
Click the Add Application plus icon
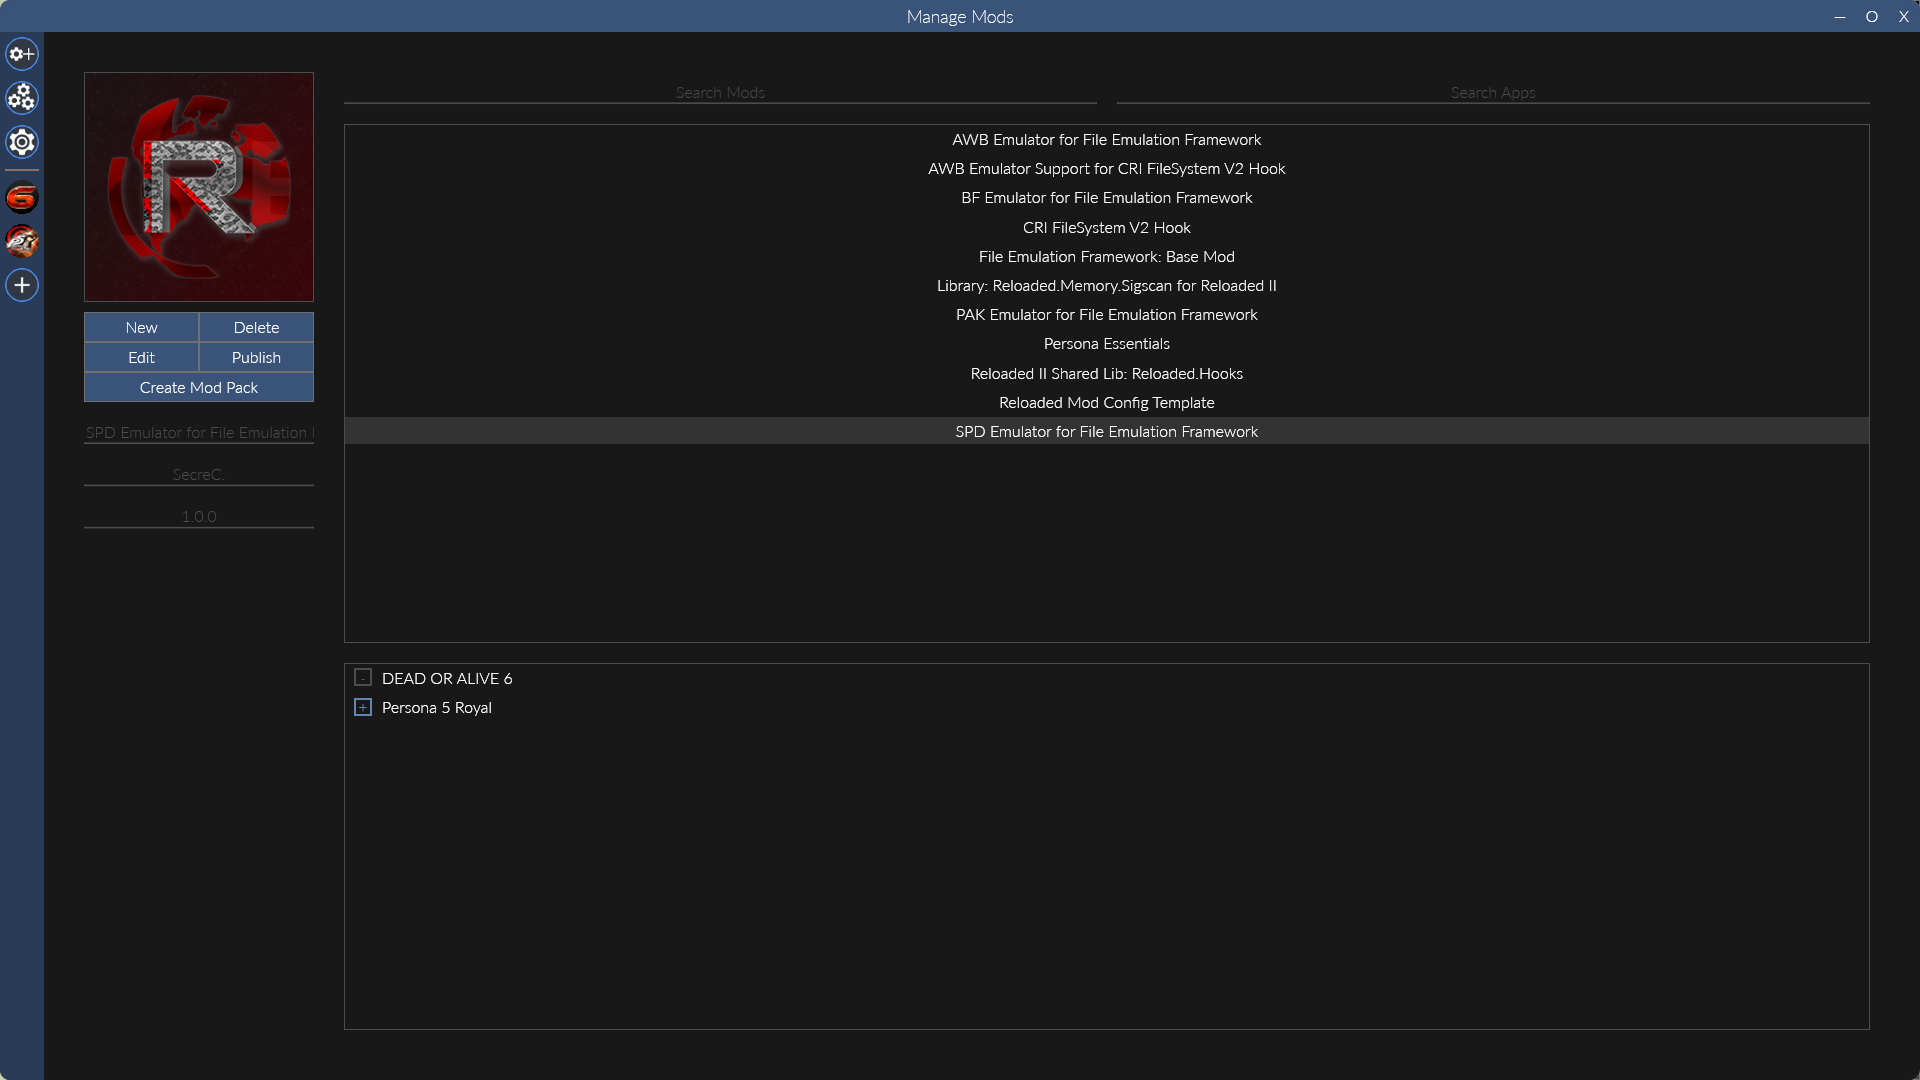pyautogui.click(x=22, y=285)
